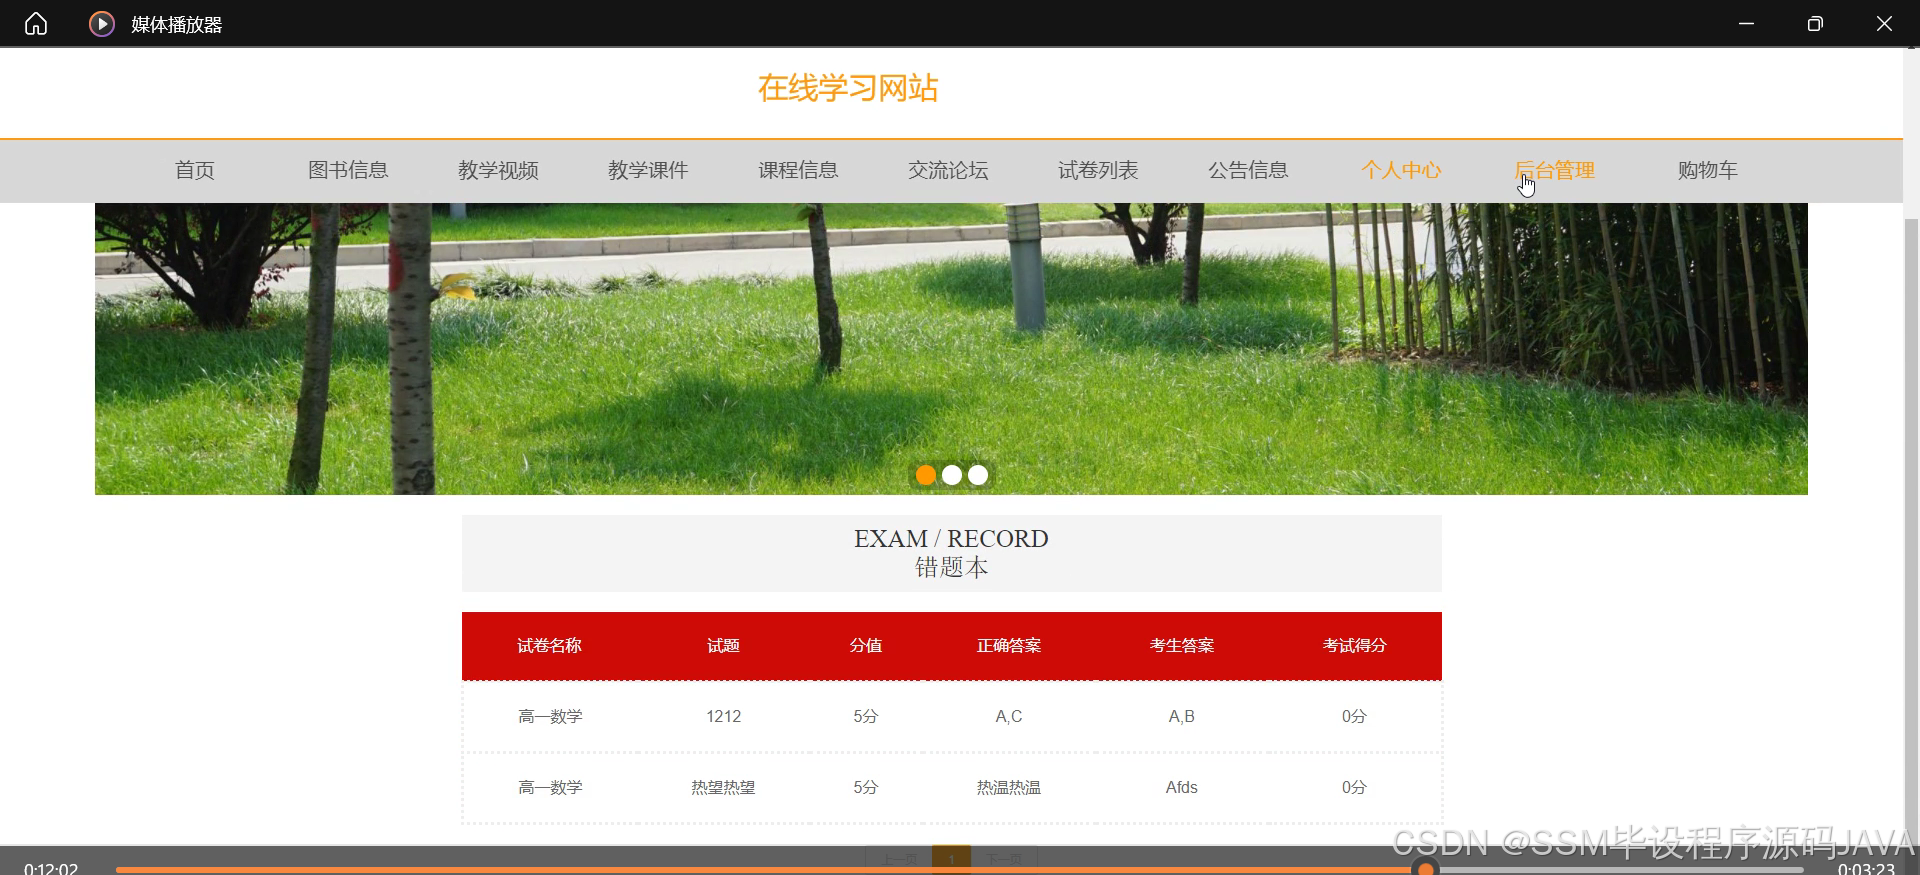Click 5分 in the 1212 row
The image size is (1920, 875).
point(866,716)
